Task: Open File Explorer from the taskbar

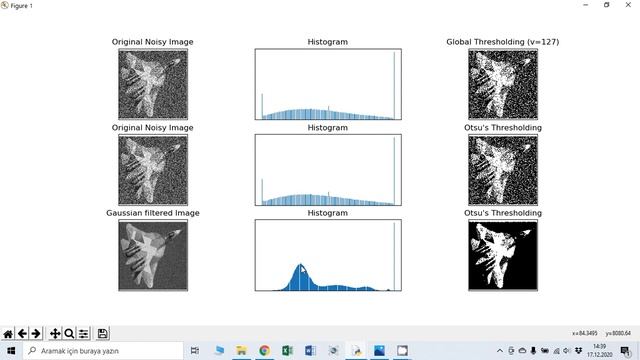Action: coord(242,351)
